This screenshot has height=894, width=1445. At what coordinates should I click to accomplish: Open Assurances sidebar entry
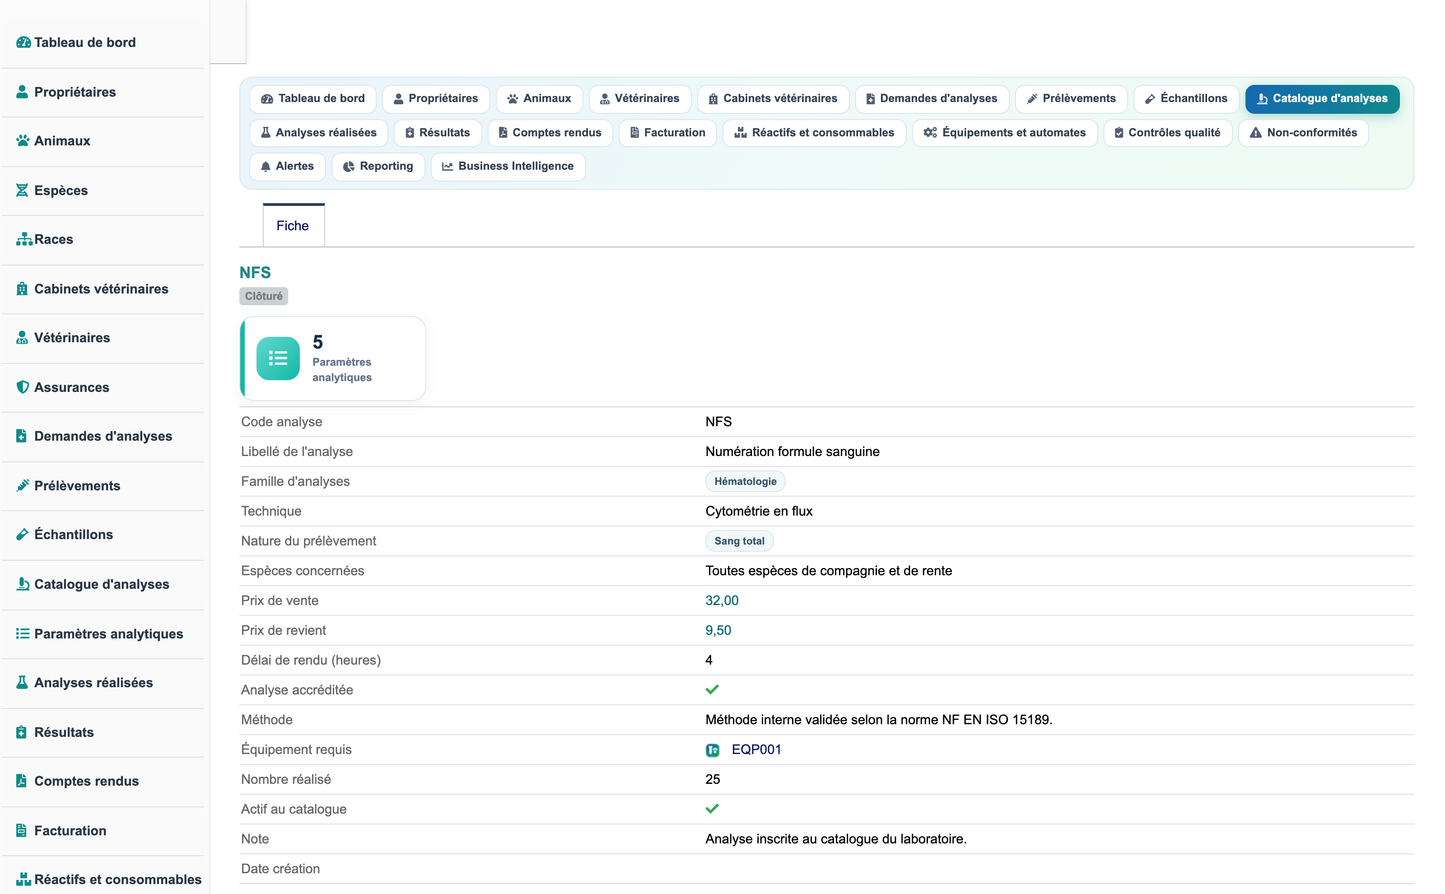click(63, 388)
